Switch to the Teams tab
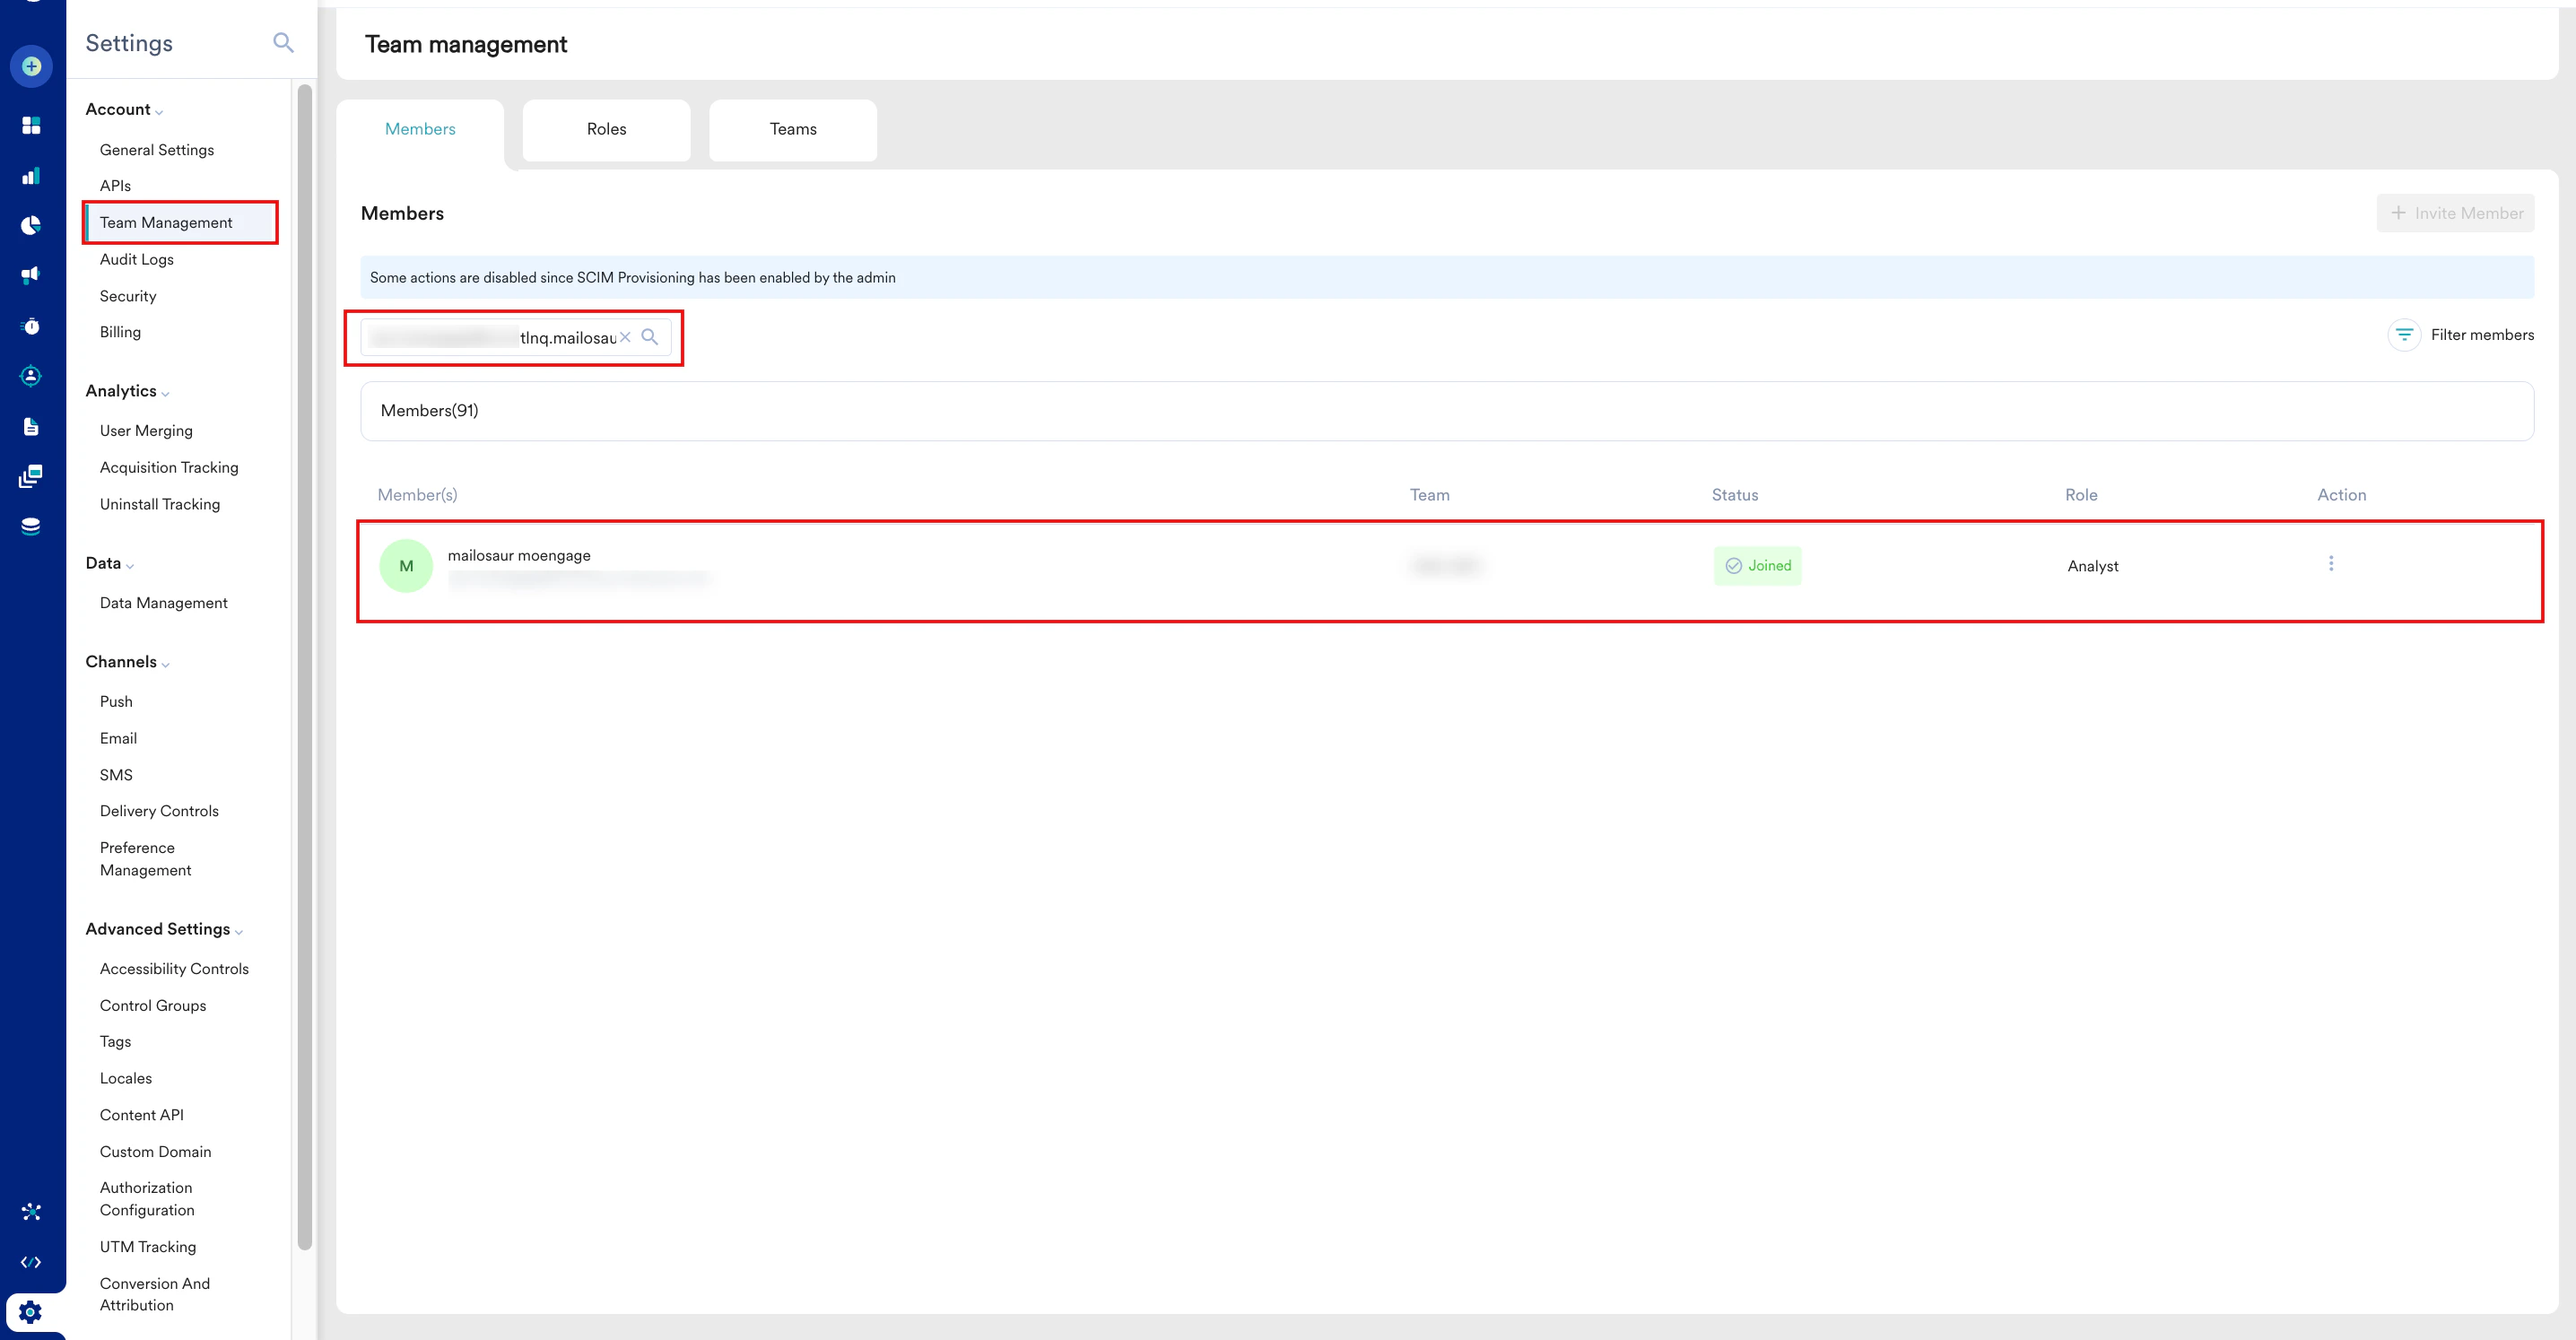 [x=792, y=129]
